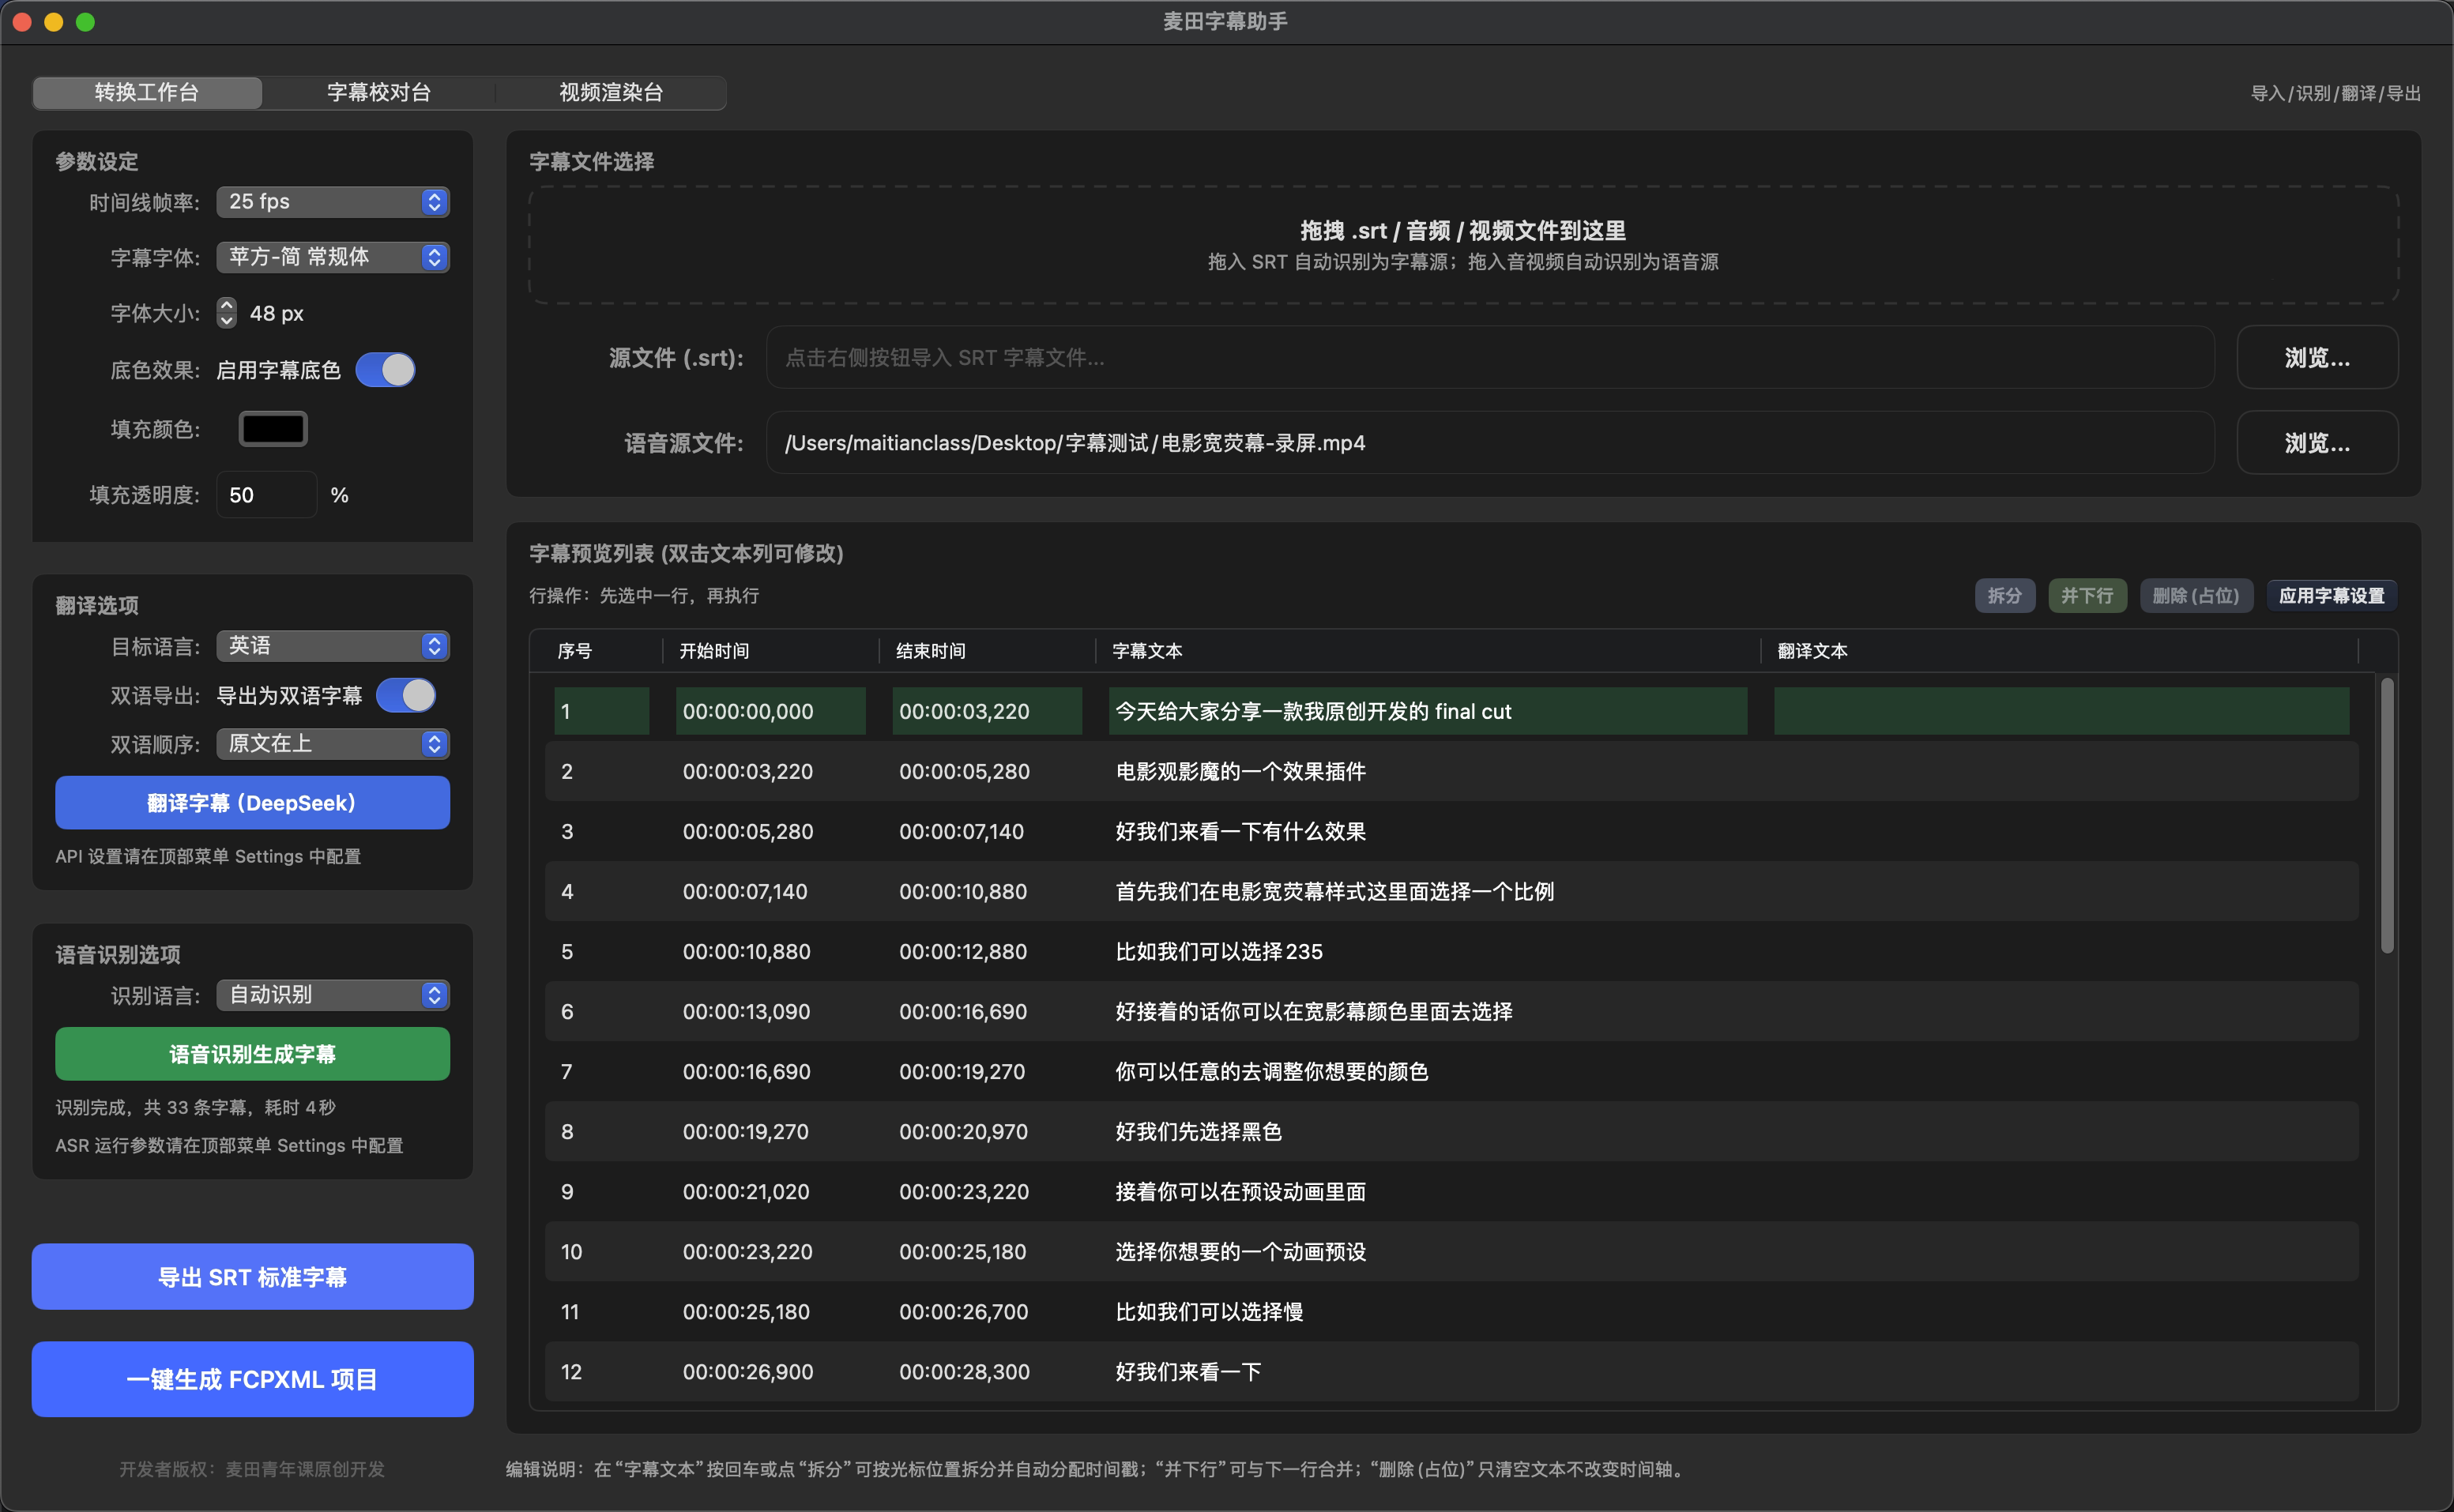Switch to the 字幕校对台 tab
Image resolution: width=2454 pixels, height=1512 pixels.
coord(379,93)
